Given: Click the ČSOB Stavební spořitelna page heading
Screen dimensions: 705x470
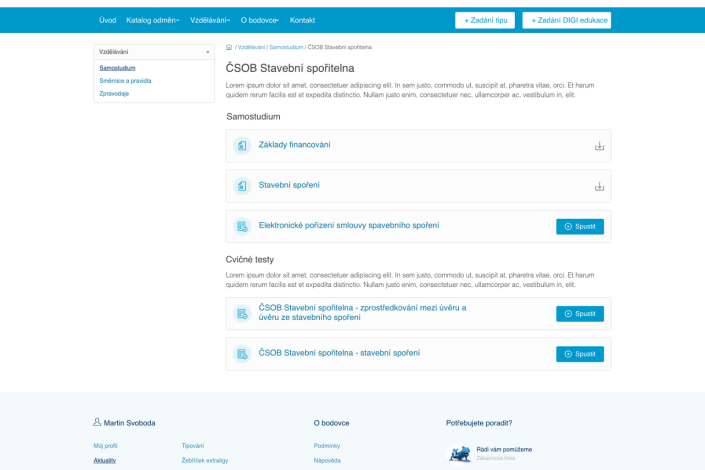Looking at the screenshot, I should 290,68.
